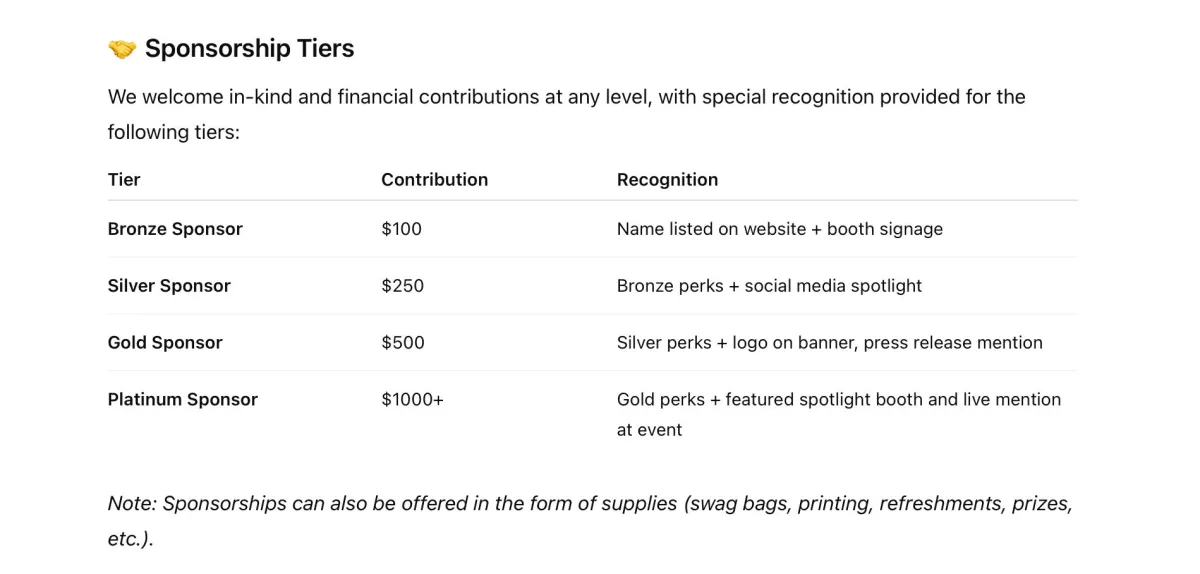Click the 'Gold perks + featured spotlight booth' cell
The width and height of the screenshot is (1200, 574).
pyautogui.click(x=839, y=415)
